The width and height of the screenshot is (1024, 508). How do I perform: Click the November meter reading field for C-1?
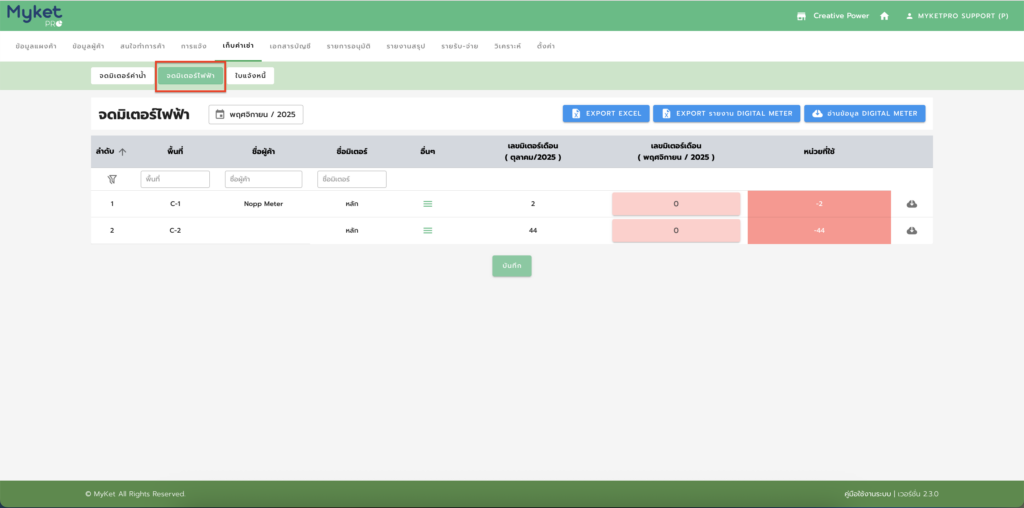[676, 204]
